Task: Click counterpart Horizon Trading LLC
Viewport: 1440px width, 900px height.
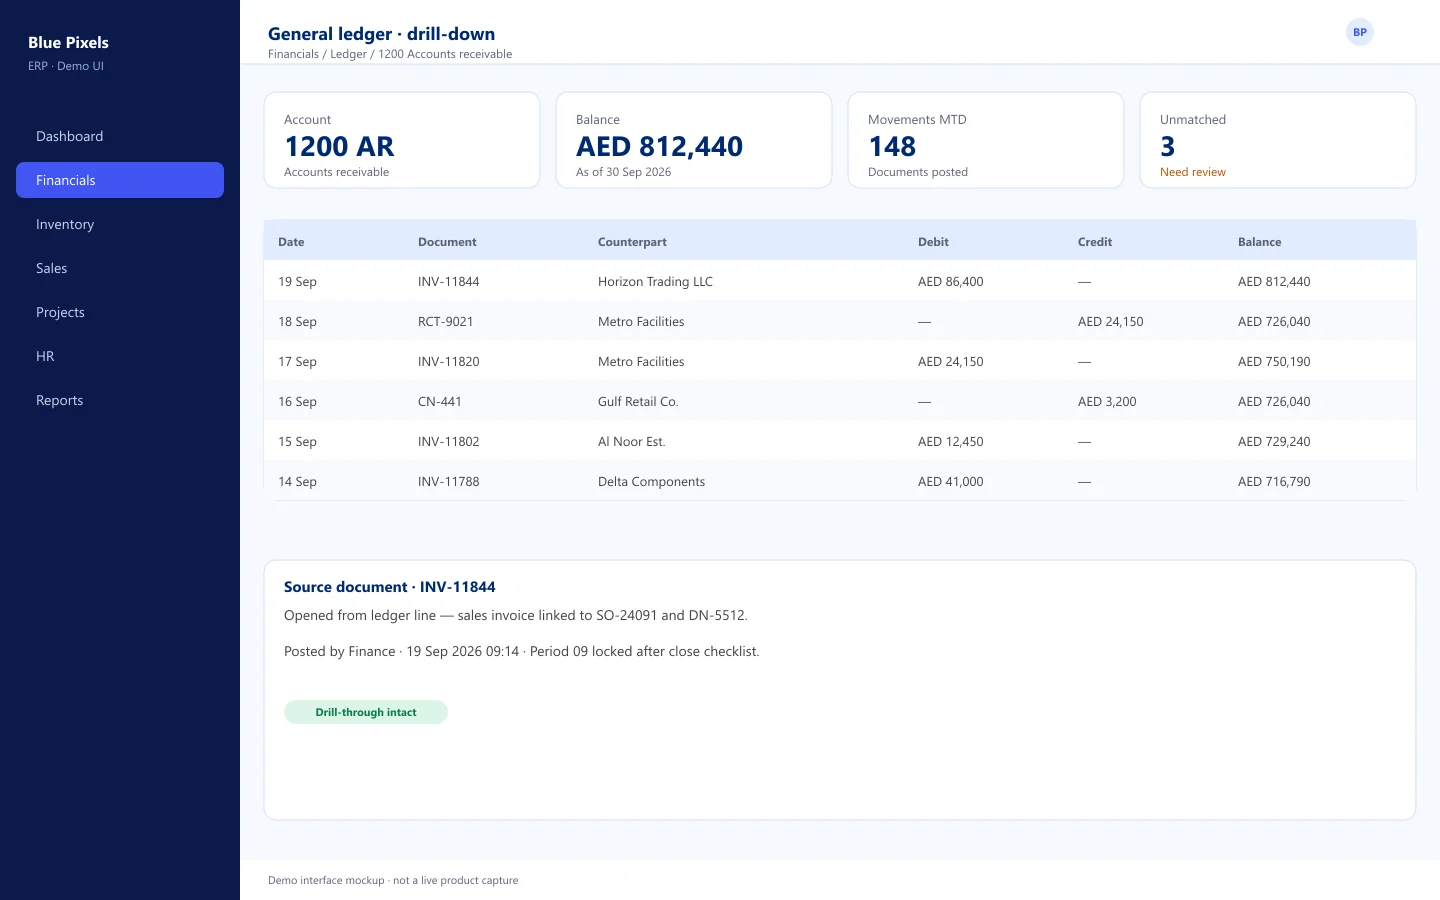Action: [655, 282]
